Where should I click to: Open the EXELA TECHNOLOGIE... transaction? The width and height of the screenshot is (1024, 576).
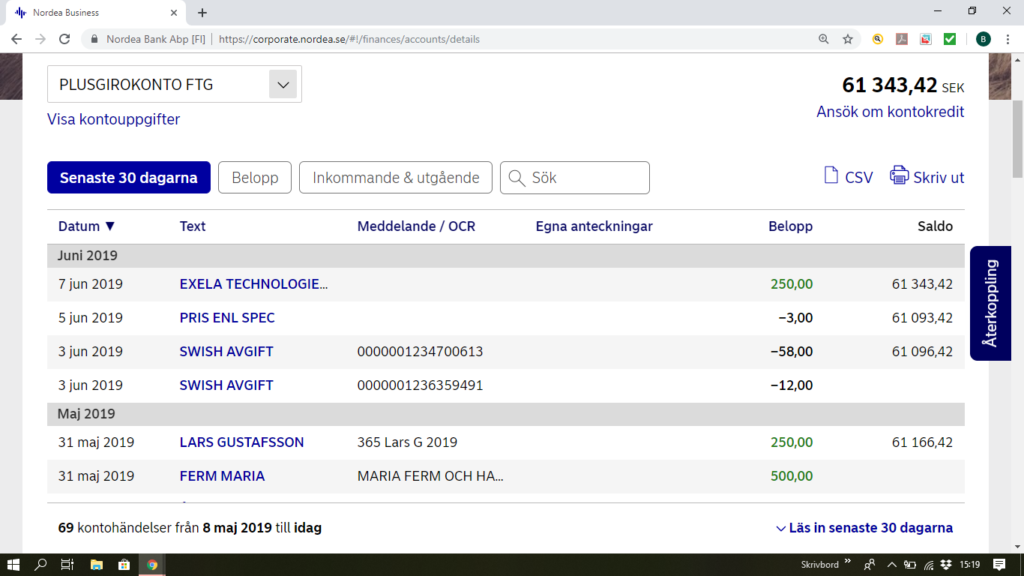(x=253, y=284)
